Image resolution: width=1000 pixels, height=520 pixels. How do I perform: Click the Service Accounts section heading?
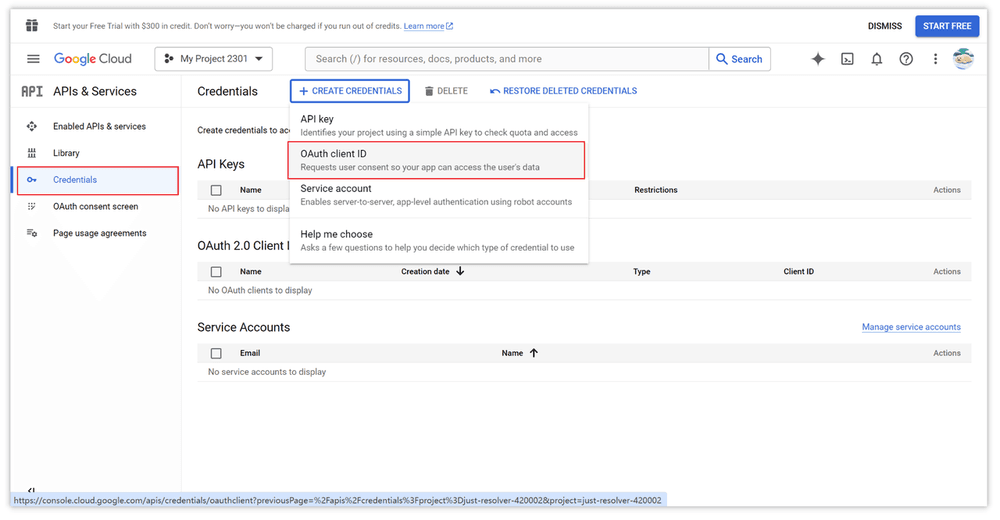point(244,327)
